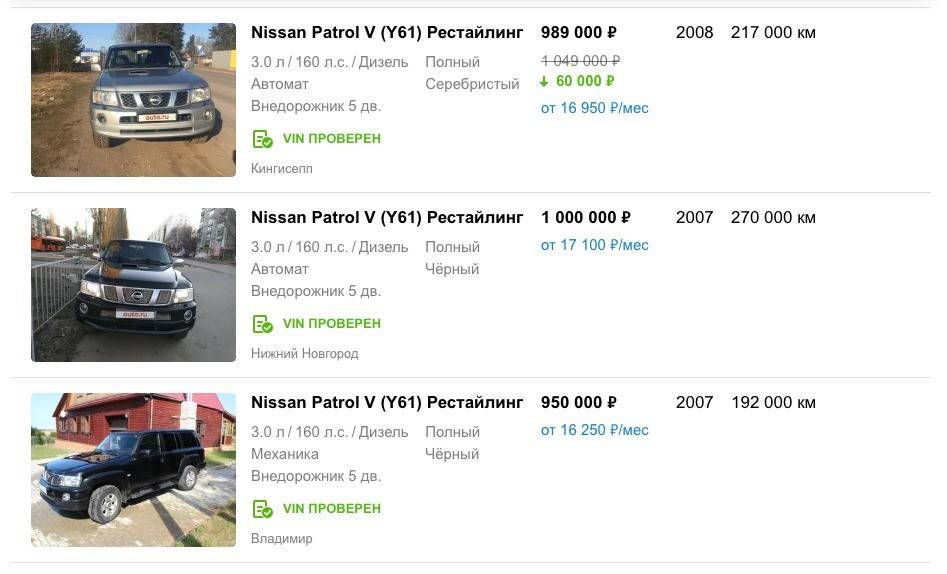Open the 989 000 ₽ Nissan Patrol title
Viewport: 947px width, 574px height.
point(387,33)
